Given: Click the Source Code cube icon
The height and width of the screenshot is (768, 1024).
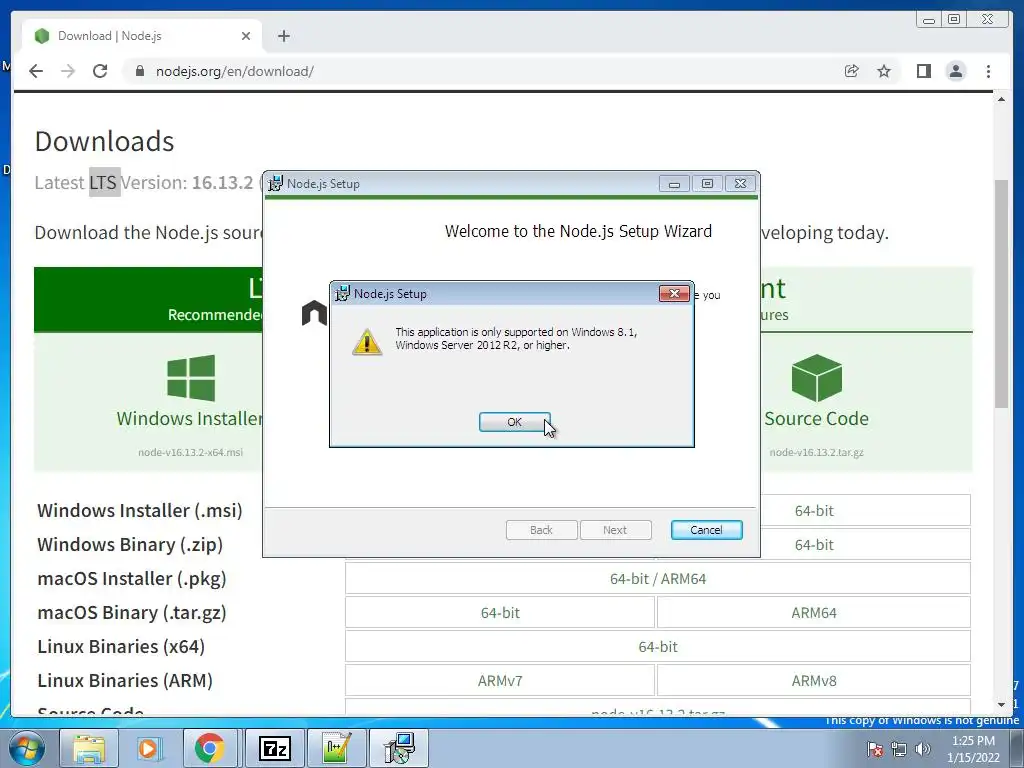Looking at the screenshot, I should click(816, 377).
